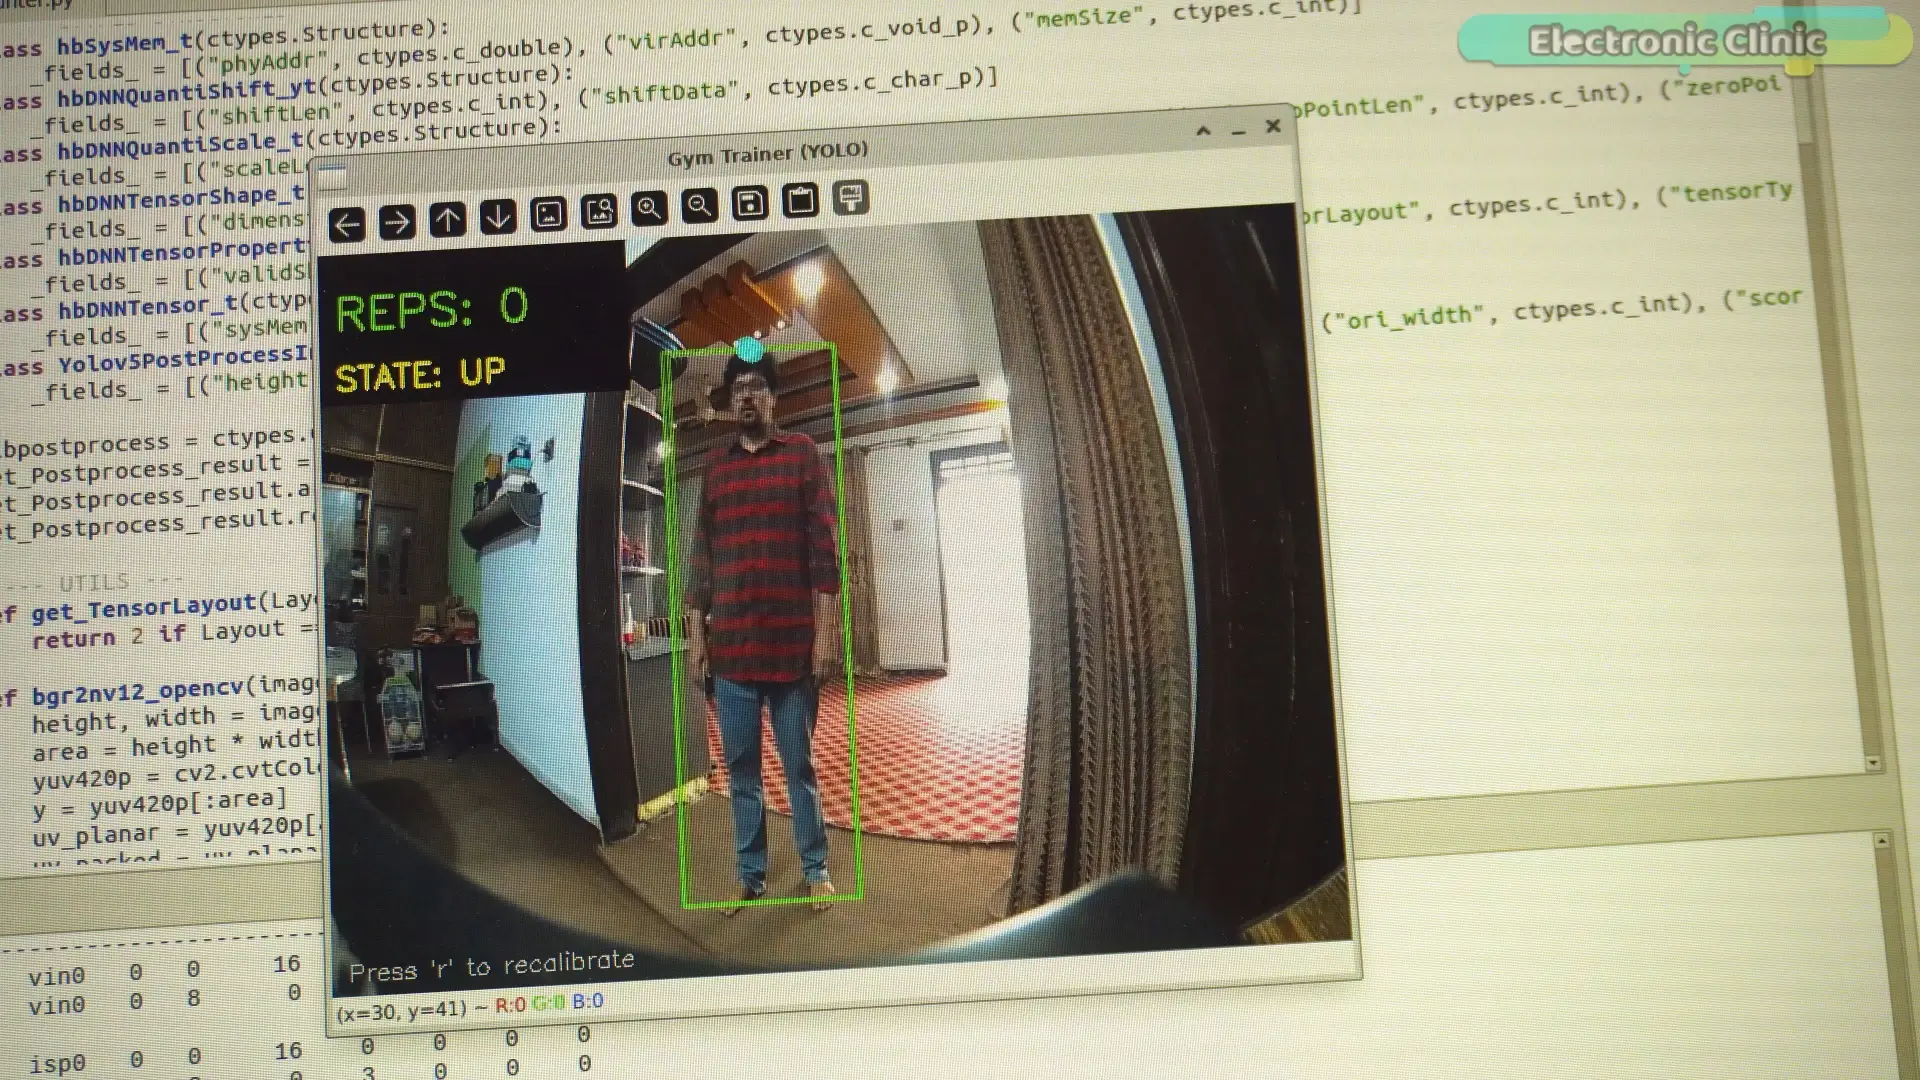Close the Gym Trainer (YOLO) window
1920x1080 pixels.
tap(1273, 126)
